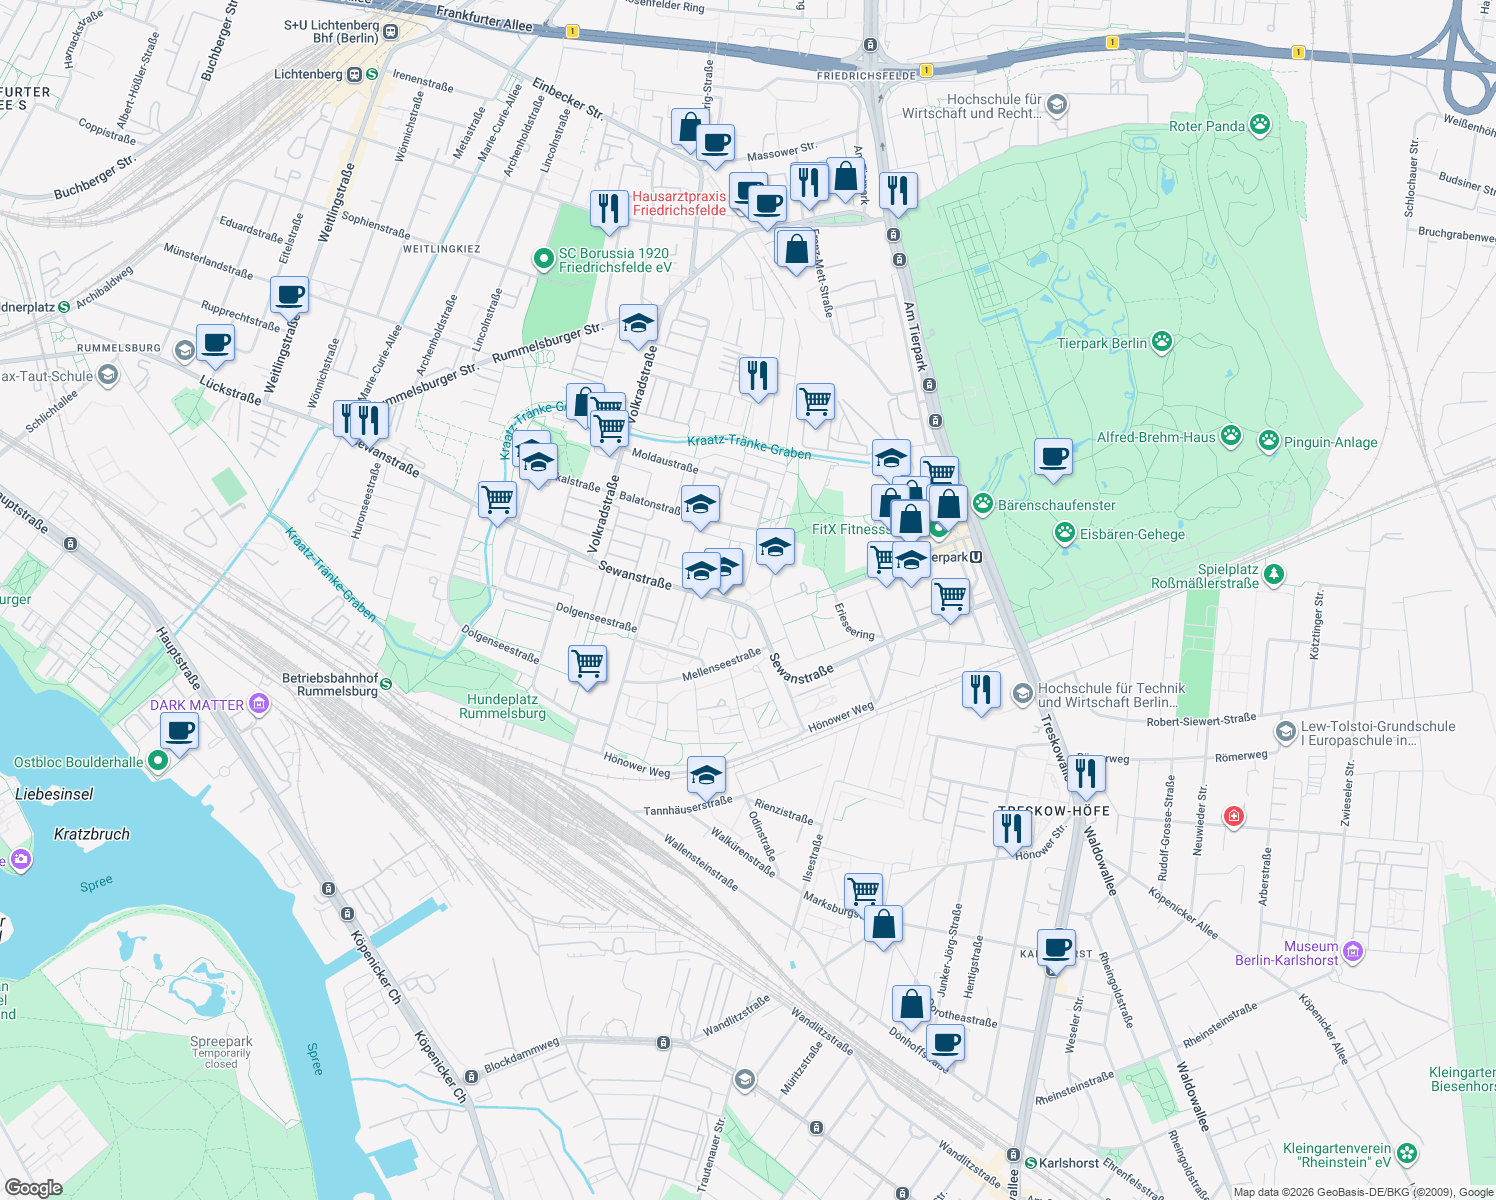Click the school marker on Rummelsburger Str.
The width and height of the screenshot is (1496, 1200).
pyautogui.click(x=638, y=324)
